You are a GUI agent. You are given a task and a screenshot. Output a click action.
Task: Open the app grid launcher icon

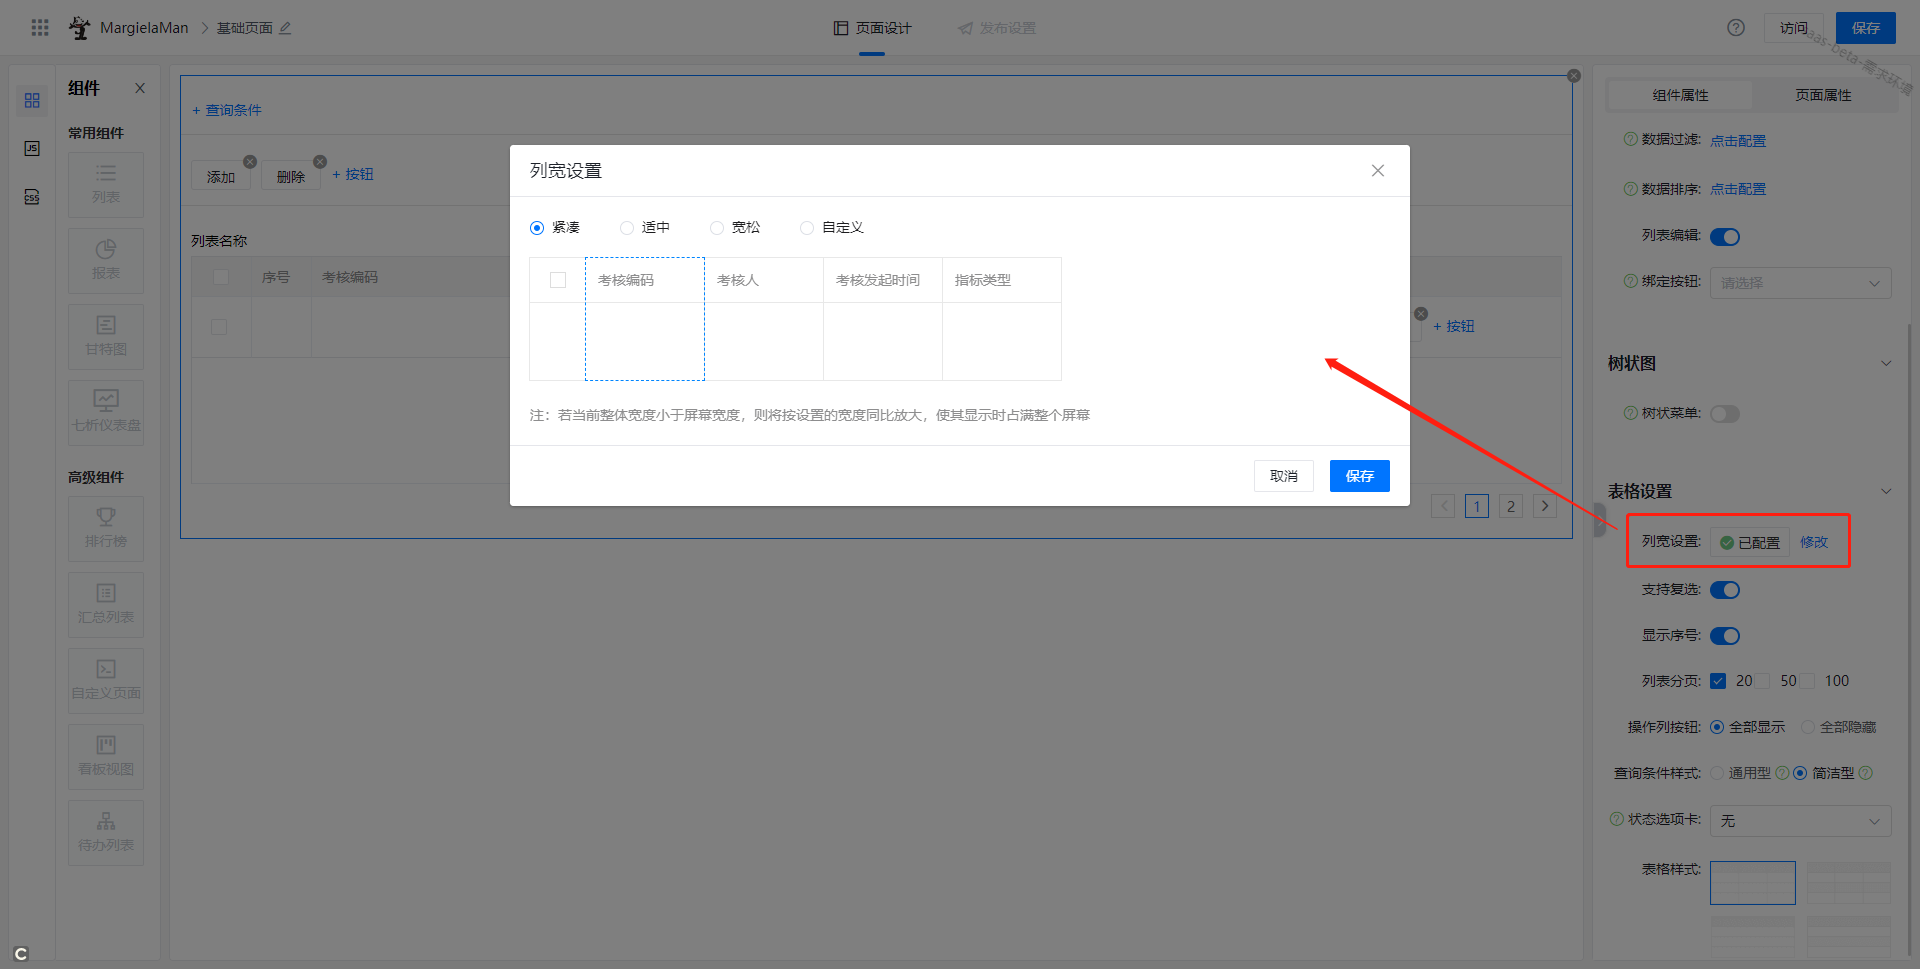click(40, 28)
